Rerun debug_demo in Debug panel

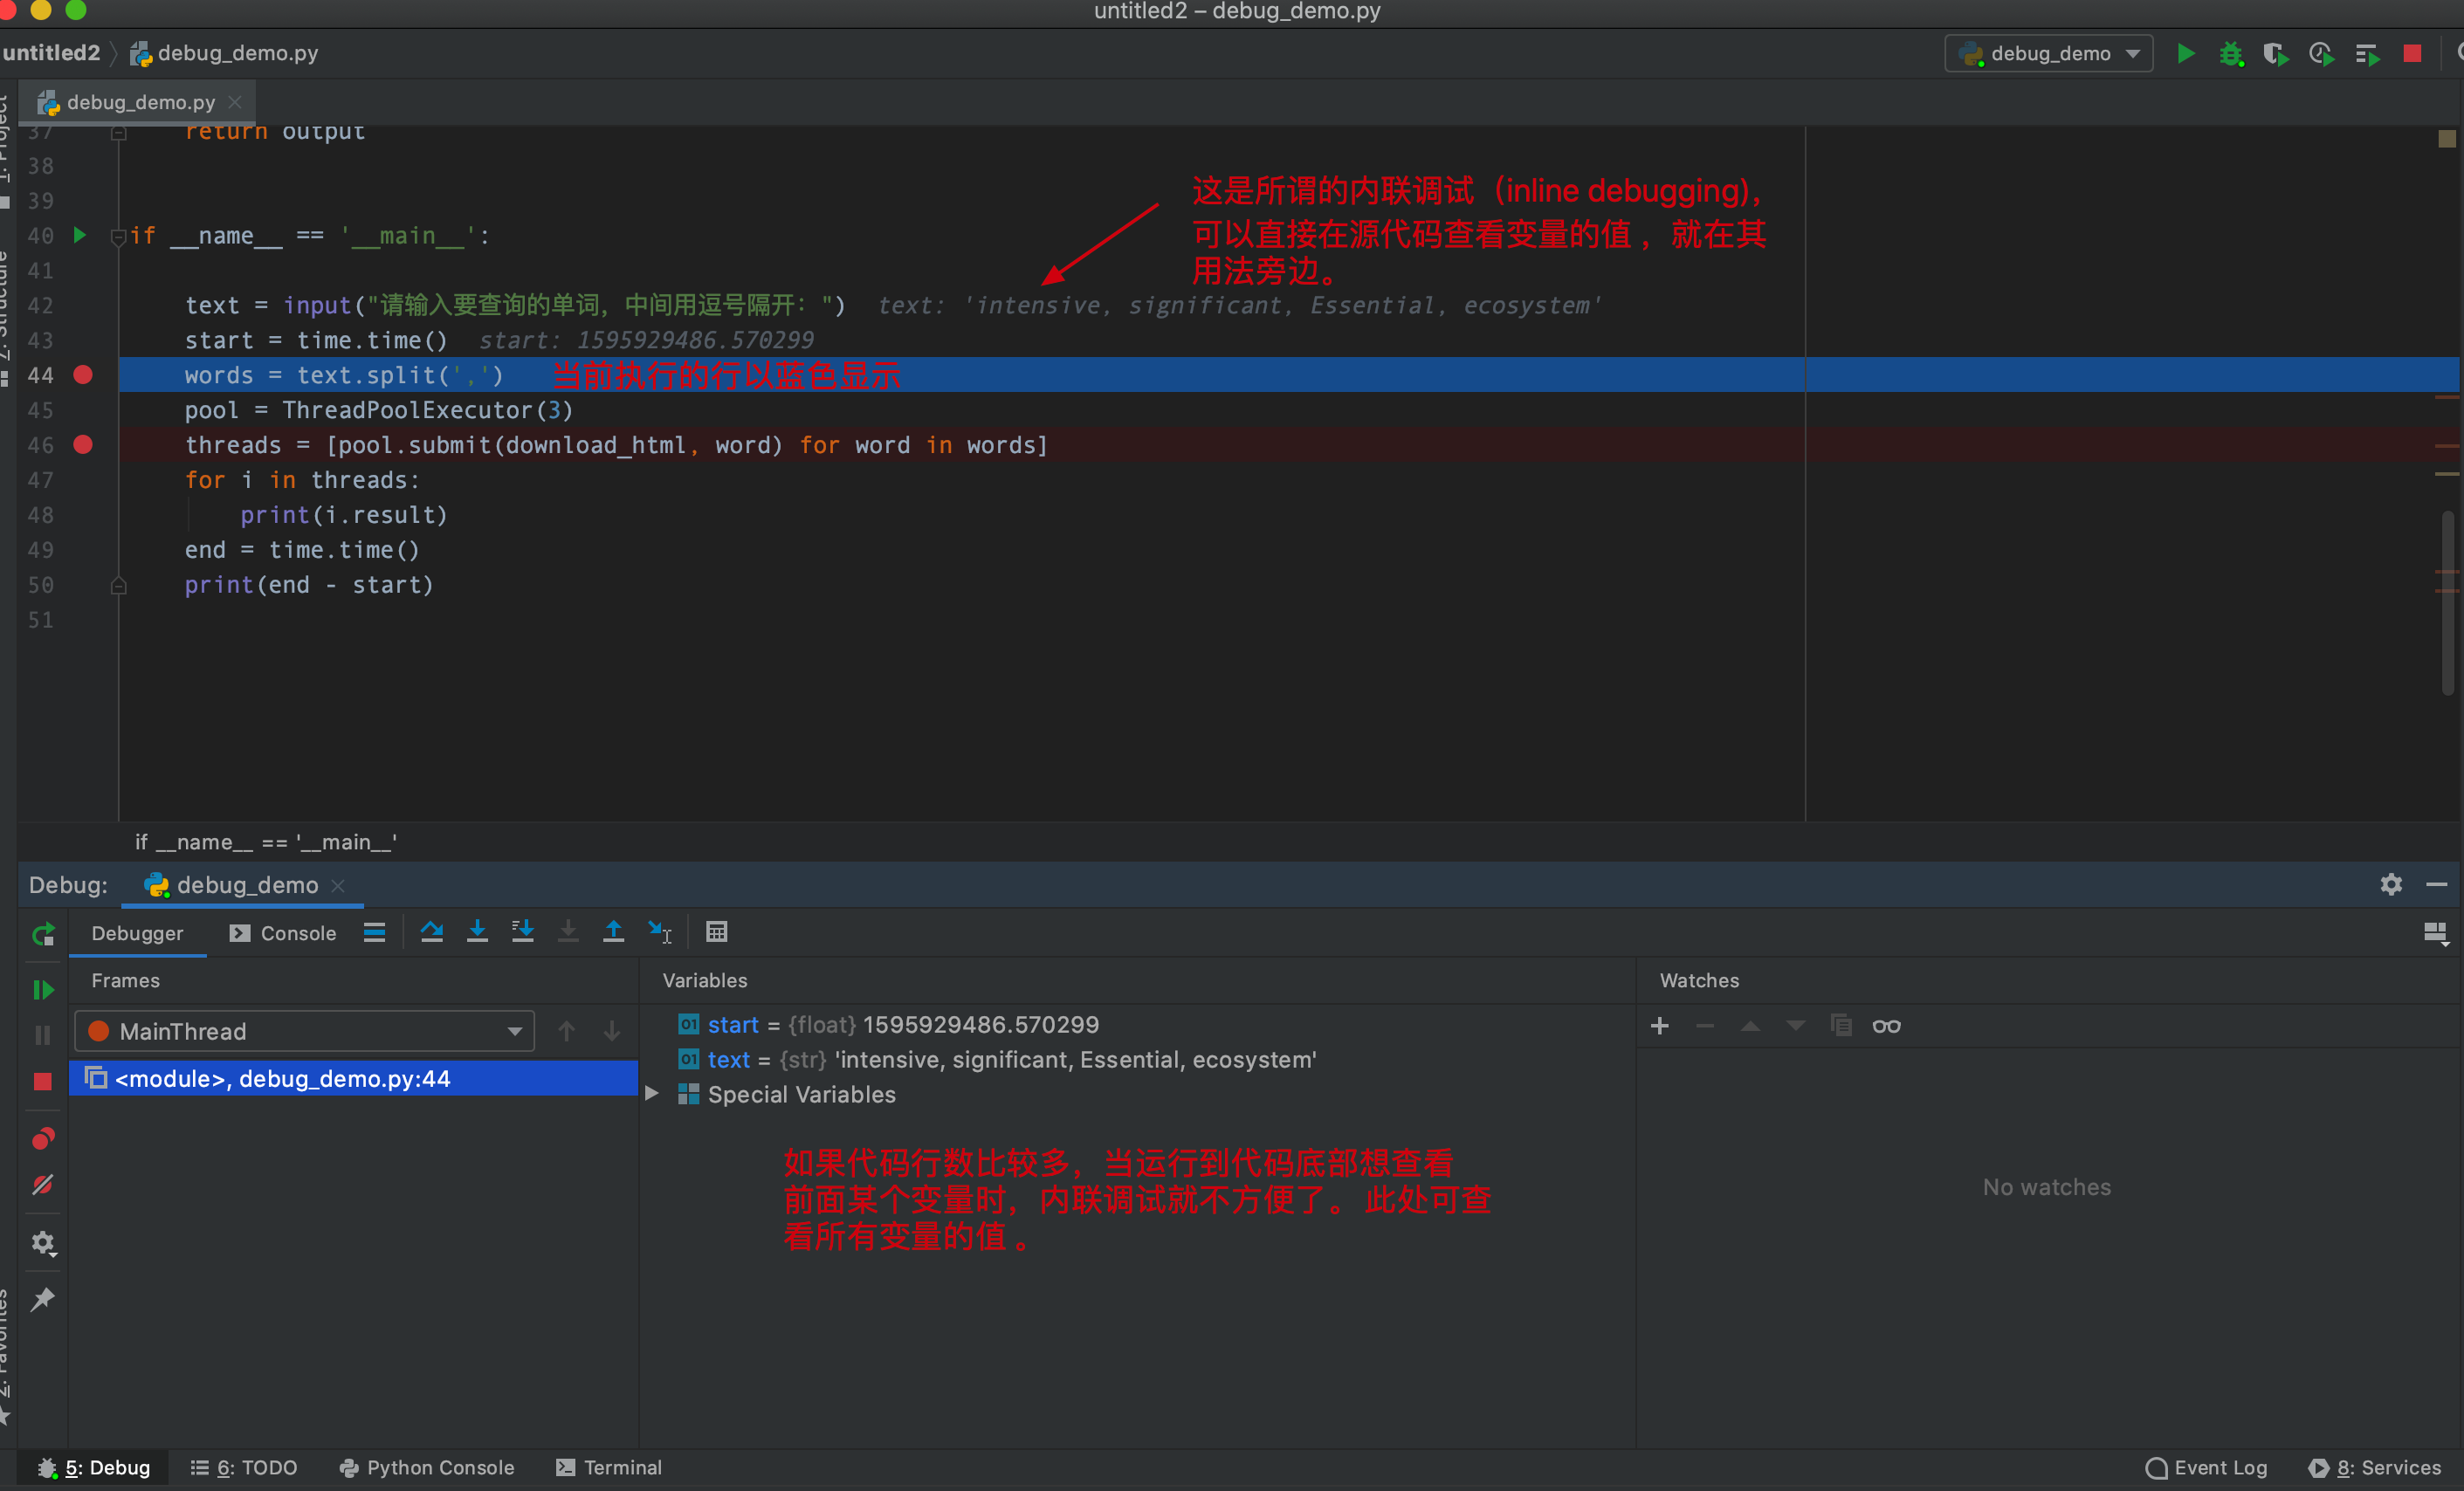(43, 934)
